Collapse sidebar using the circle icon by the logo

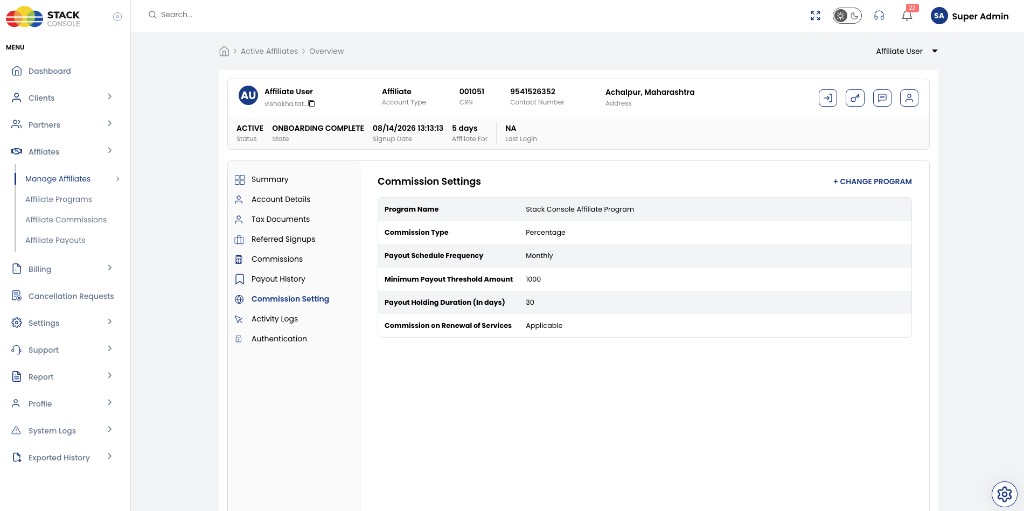click(118, 17)
